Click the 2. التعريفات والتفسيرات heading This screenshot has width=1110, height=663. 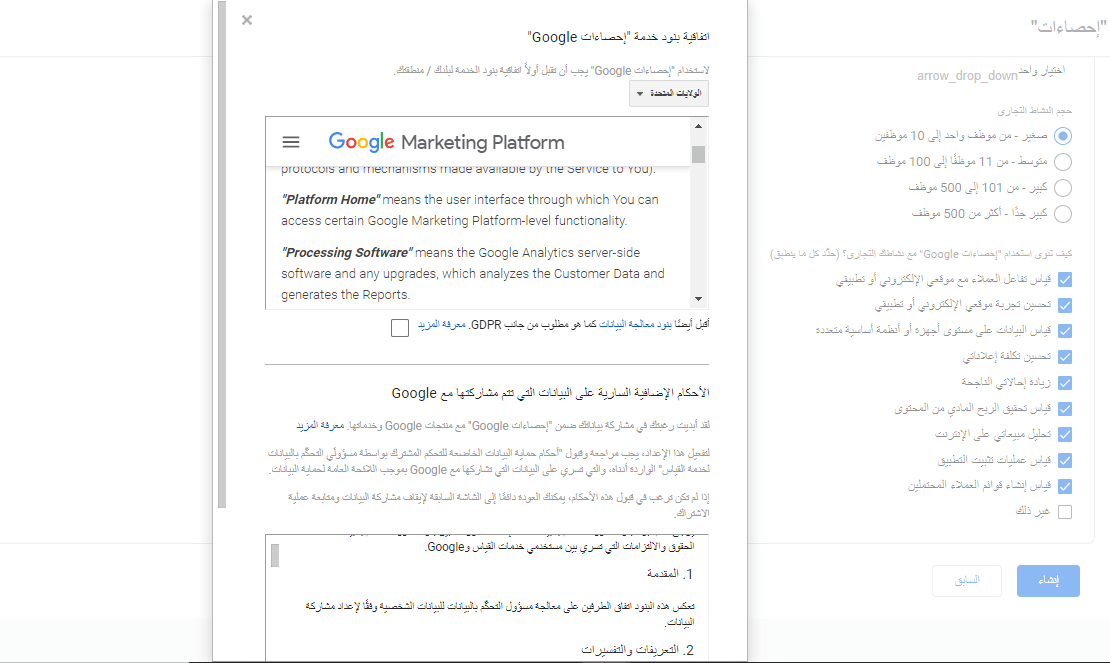coord(638,650)
